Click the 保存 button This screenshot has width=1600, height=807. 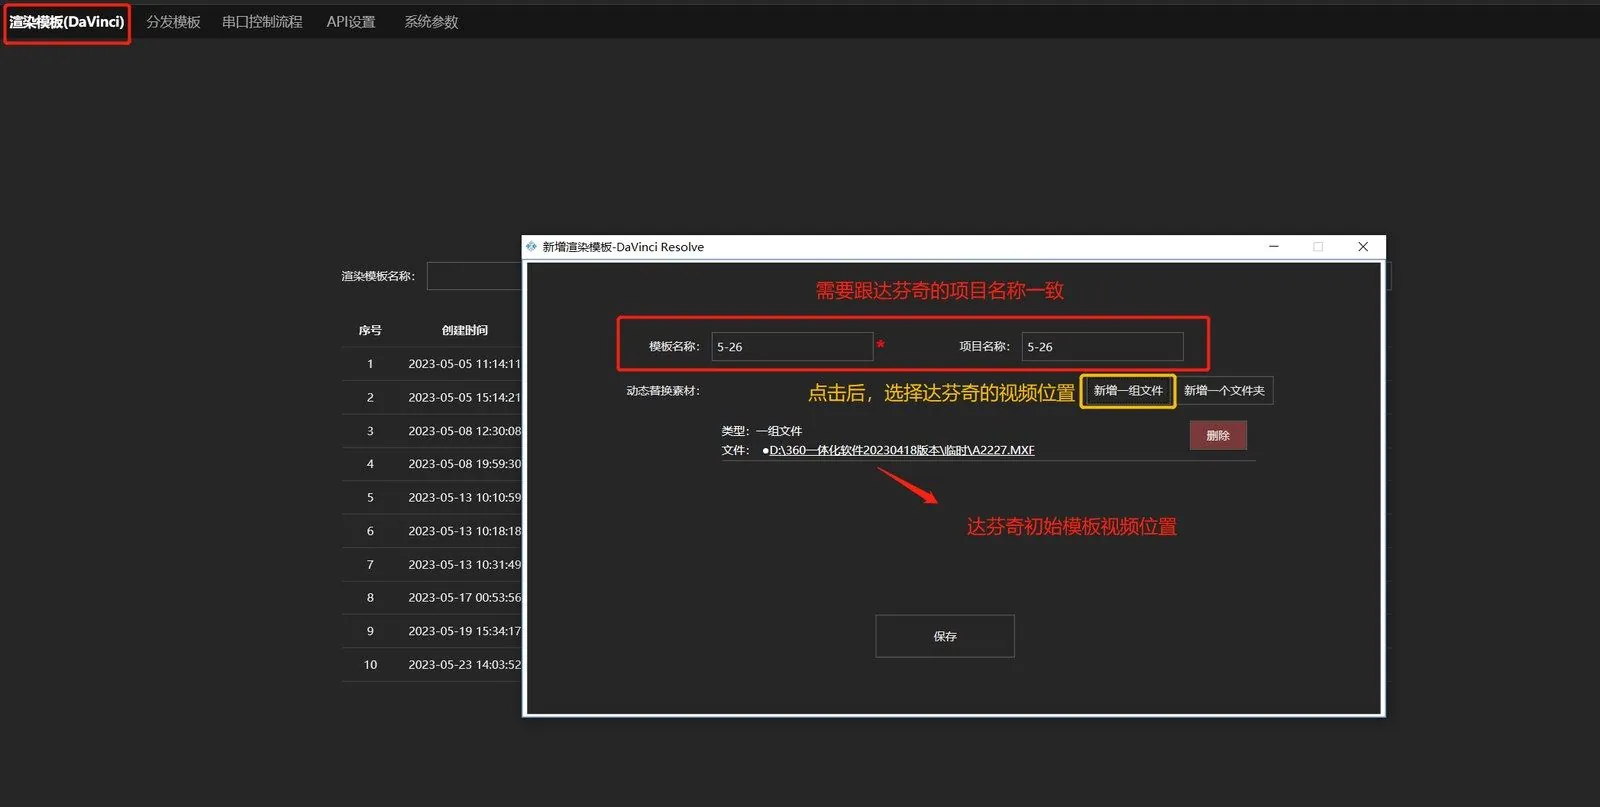(x=945, y=636)
